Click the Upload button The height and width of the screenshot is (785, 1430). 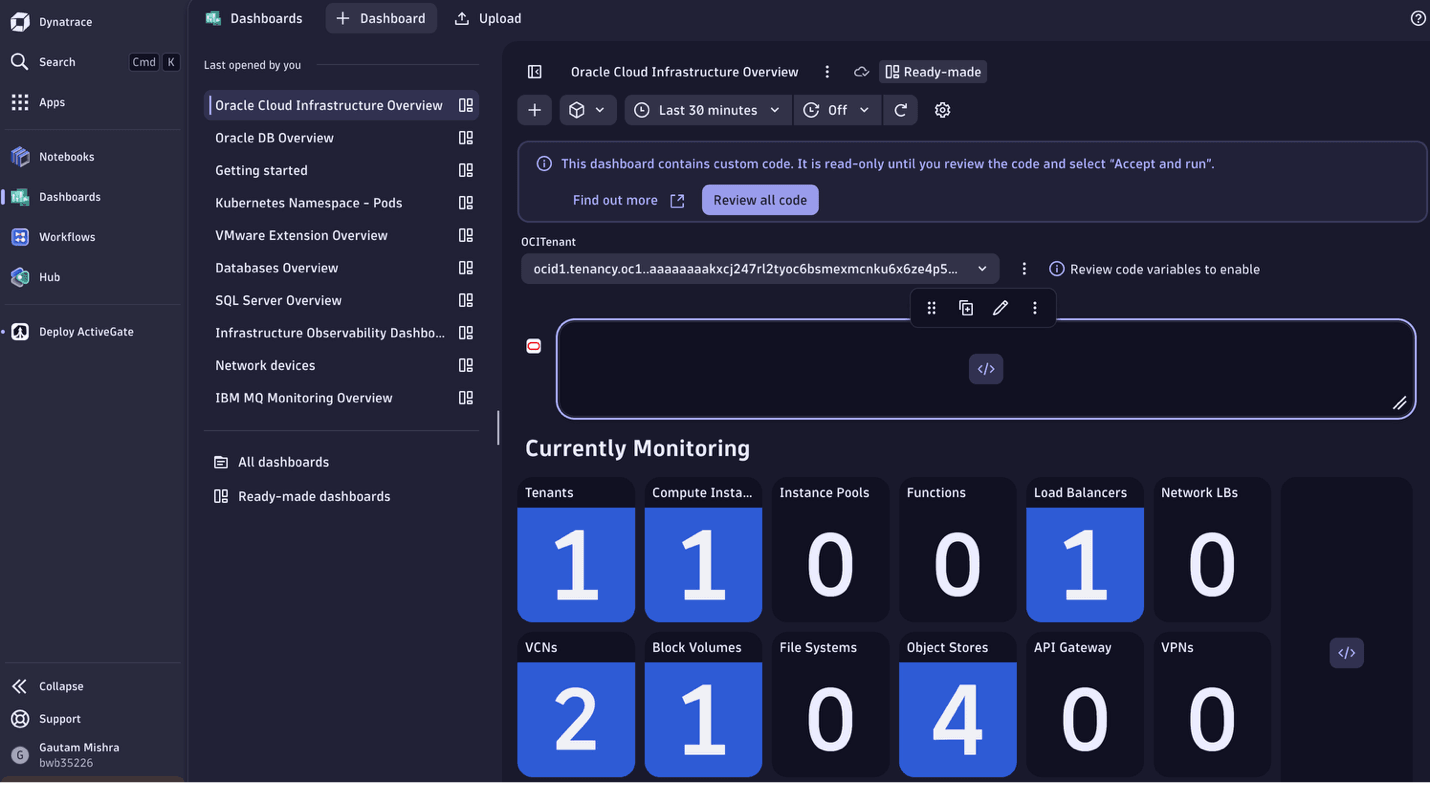click(488, 18)
